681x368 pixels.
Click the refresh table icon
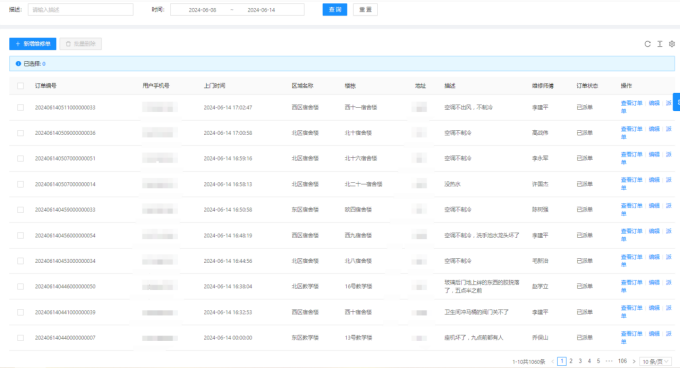648,44
